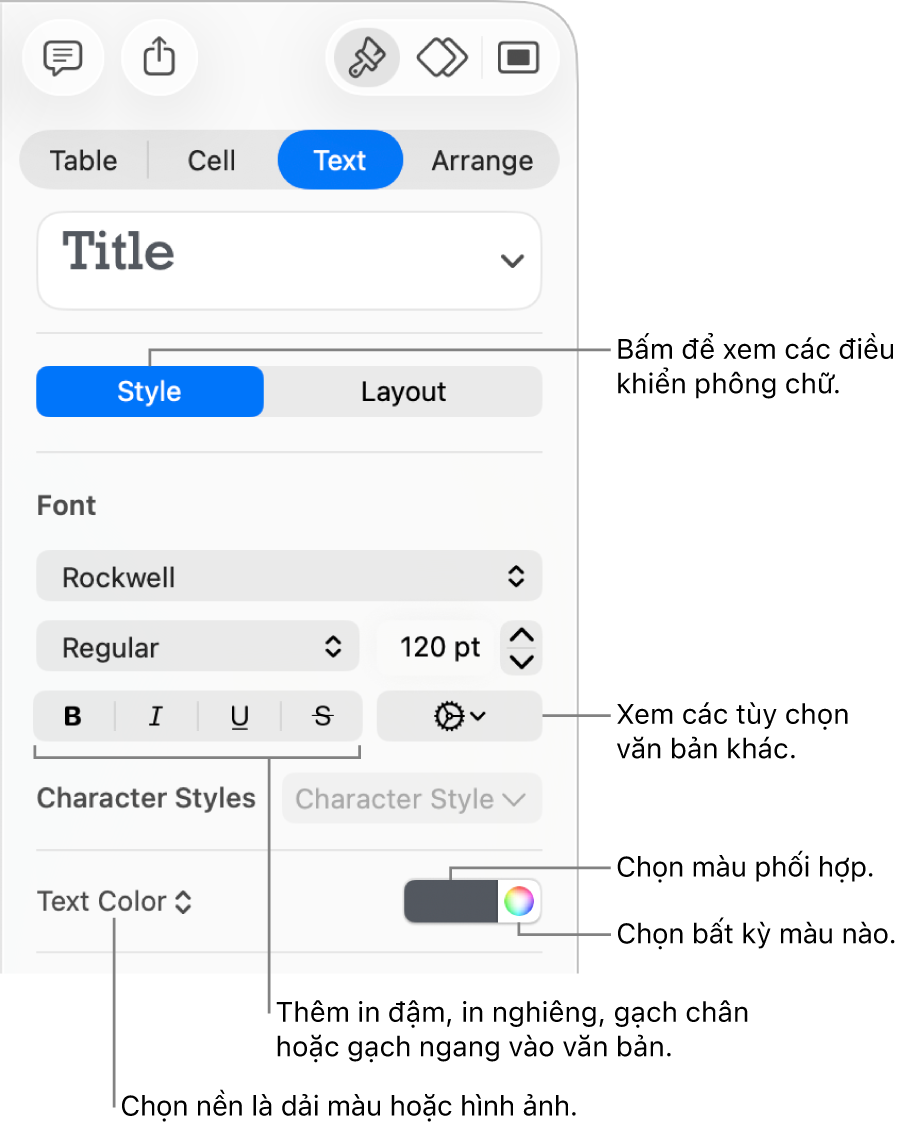Toggle Italic formatting
Screen dimensions: 915x1133
point(156,716)
